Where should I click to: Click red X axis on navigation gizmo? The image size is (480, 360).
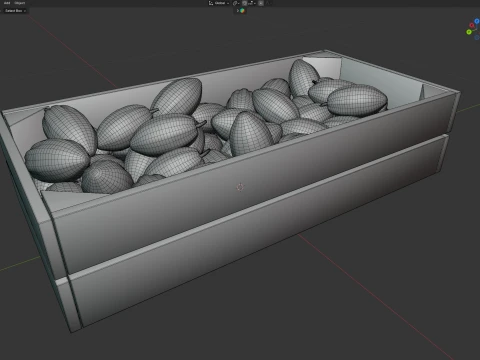[472, 25]
